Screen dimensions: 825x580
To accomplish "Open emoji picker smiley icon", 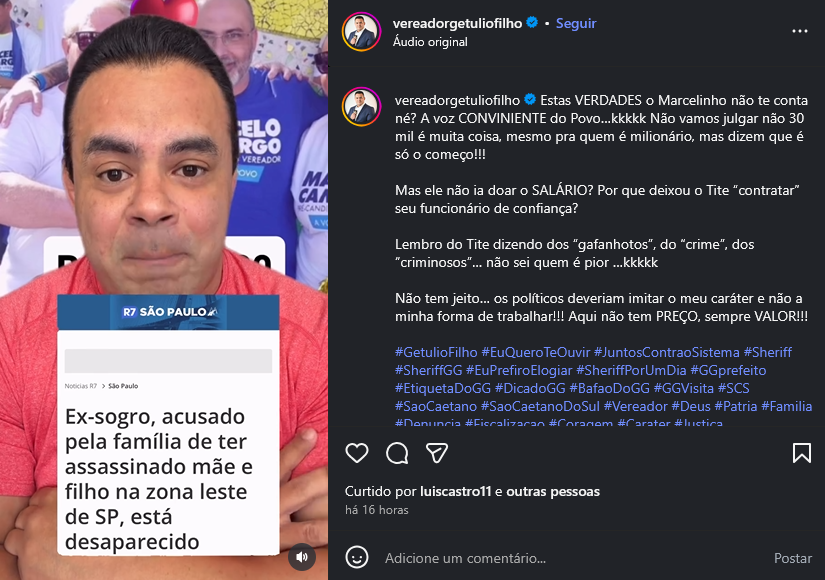I will [357, 557].
